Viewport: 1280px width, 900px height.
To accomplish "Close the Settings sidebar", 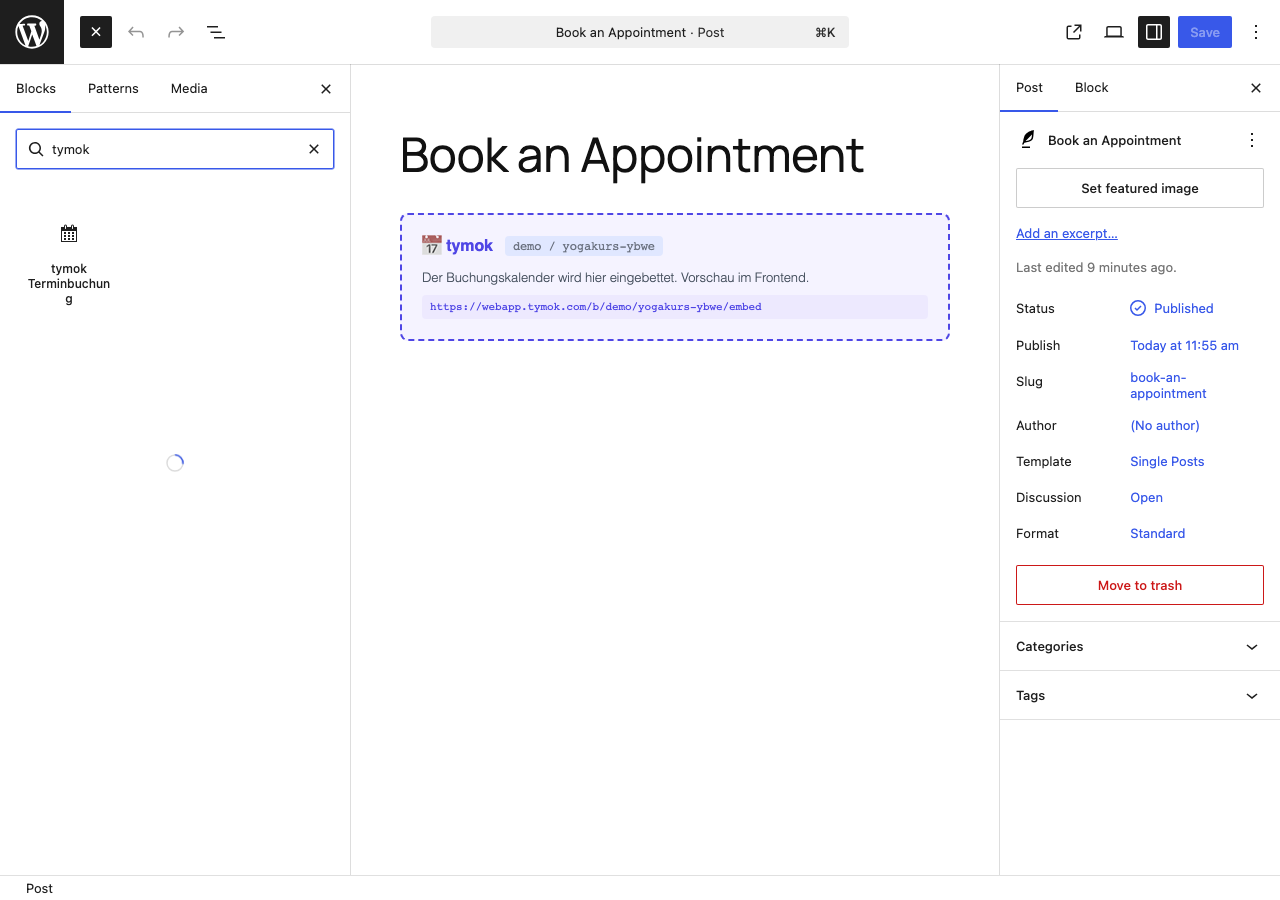I will click(1256, 88).
